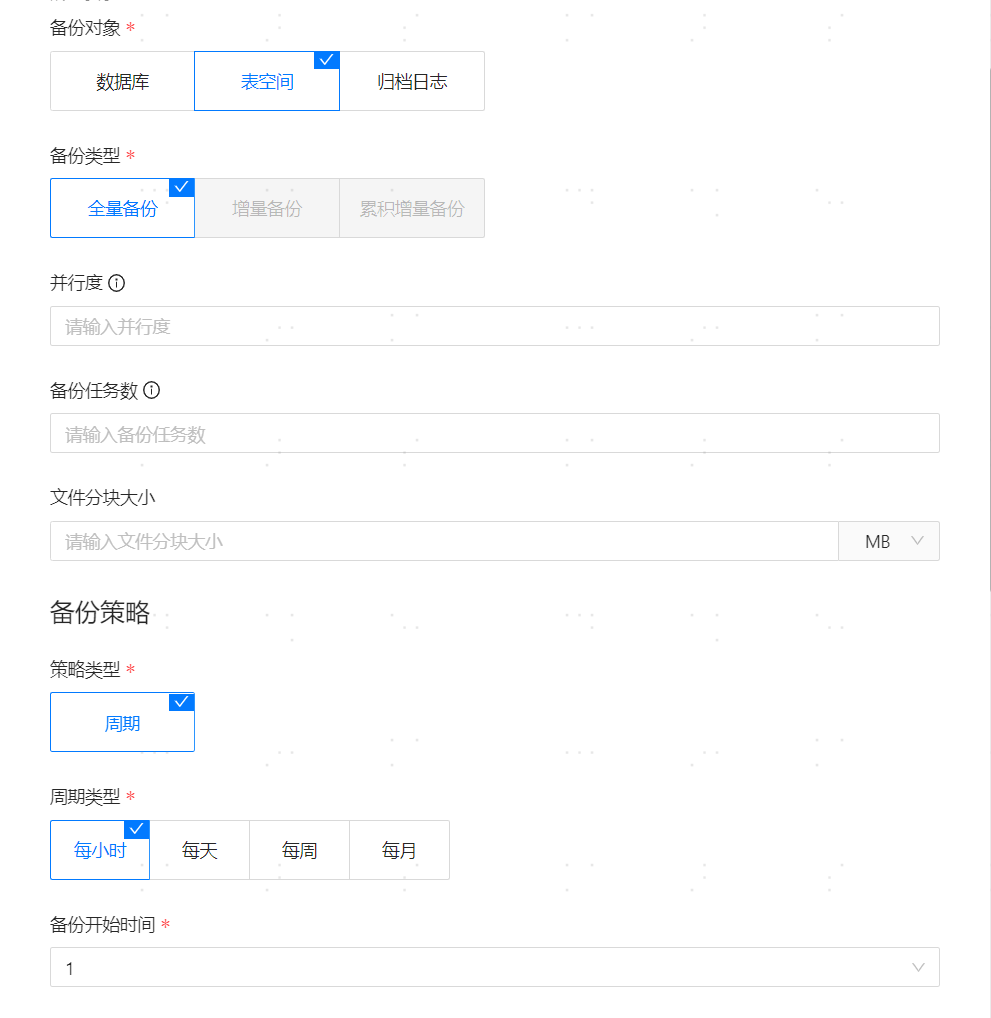Focus the 并行度 input field
The width and height of the screenshot is (991, 1018).
click(494, 326)
